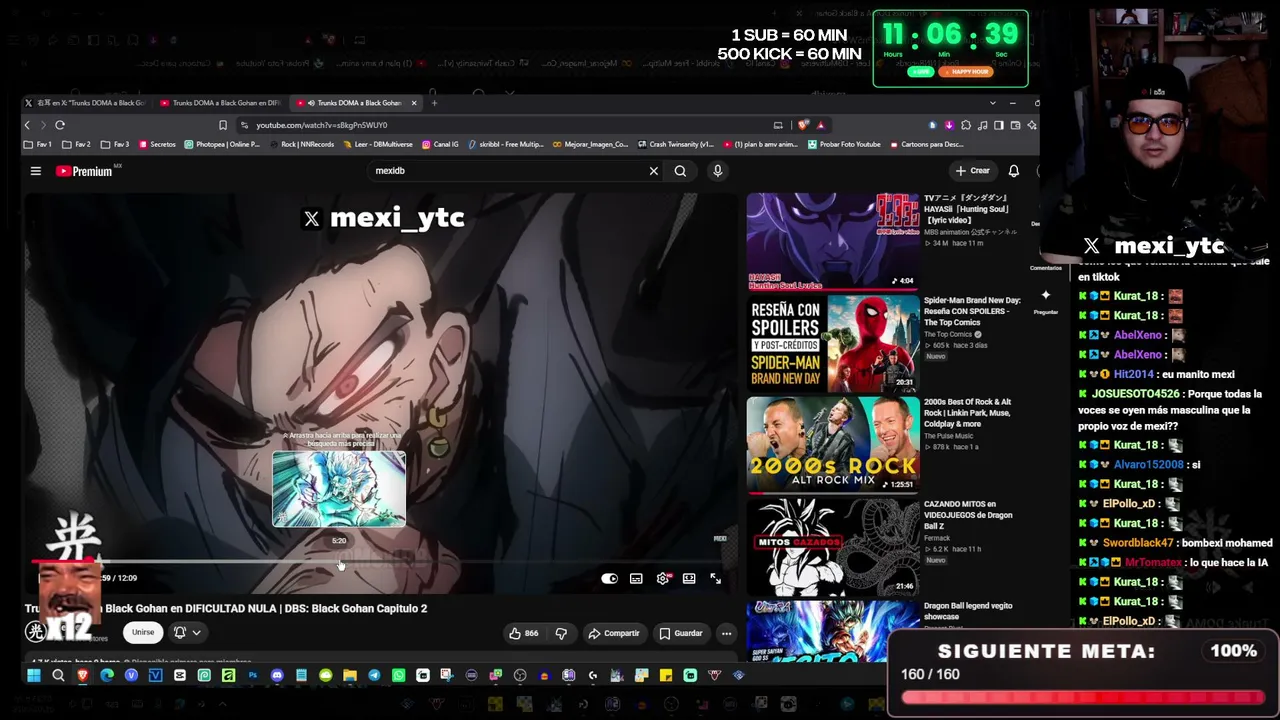
Task: Click the Compartir button
Action: pos(614,633)
